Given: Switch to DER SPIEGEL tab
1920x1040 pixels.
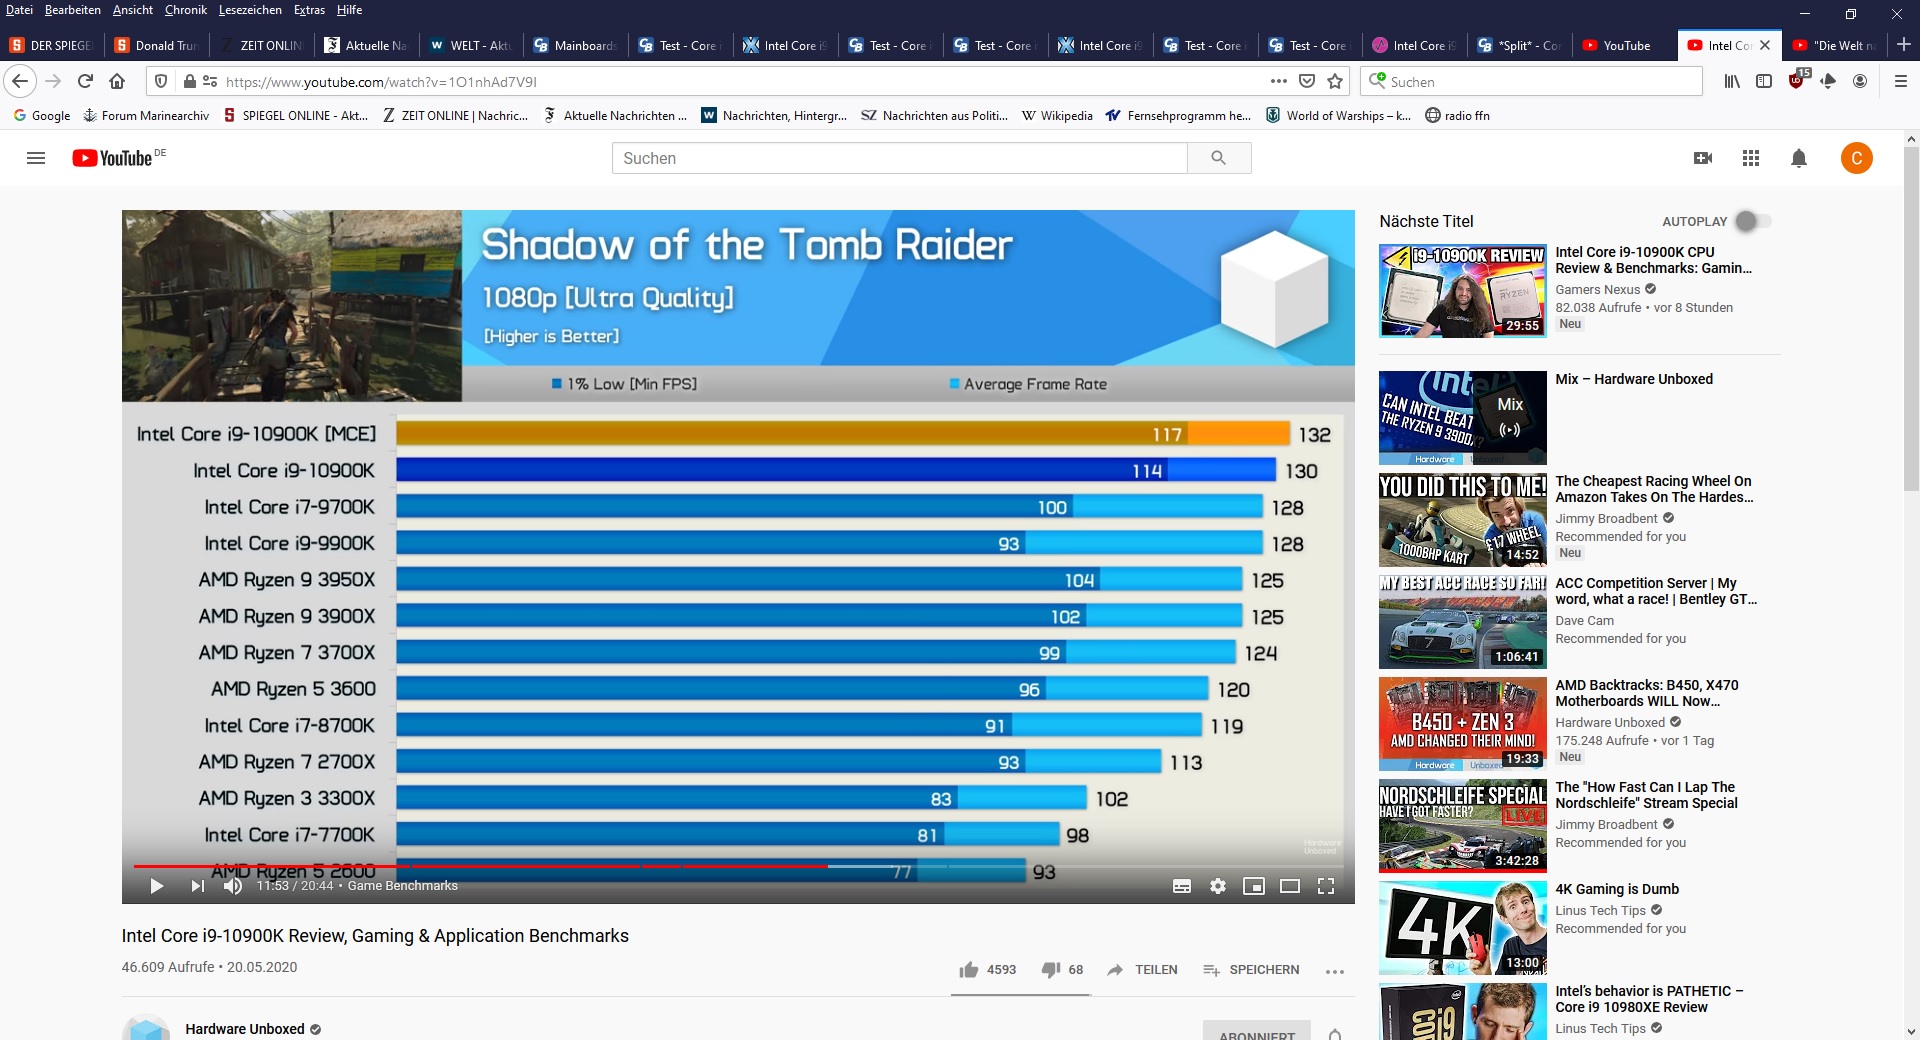Looking at the screenshot, I should (52, 45).
